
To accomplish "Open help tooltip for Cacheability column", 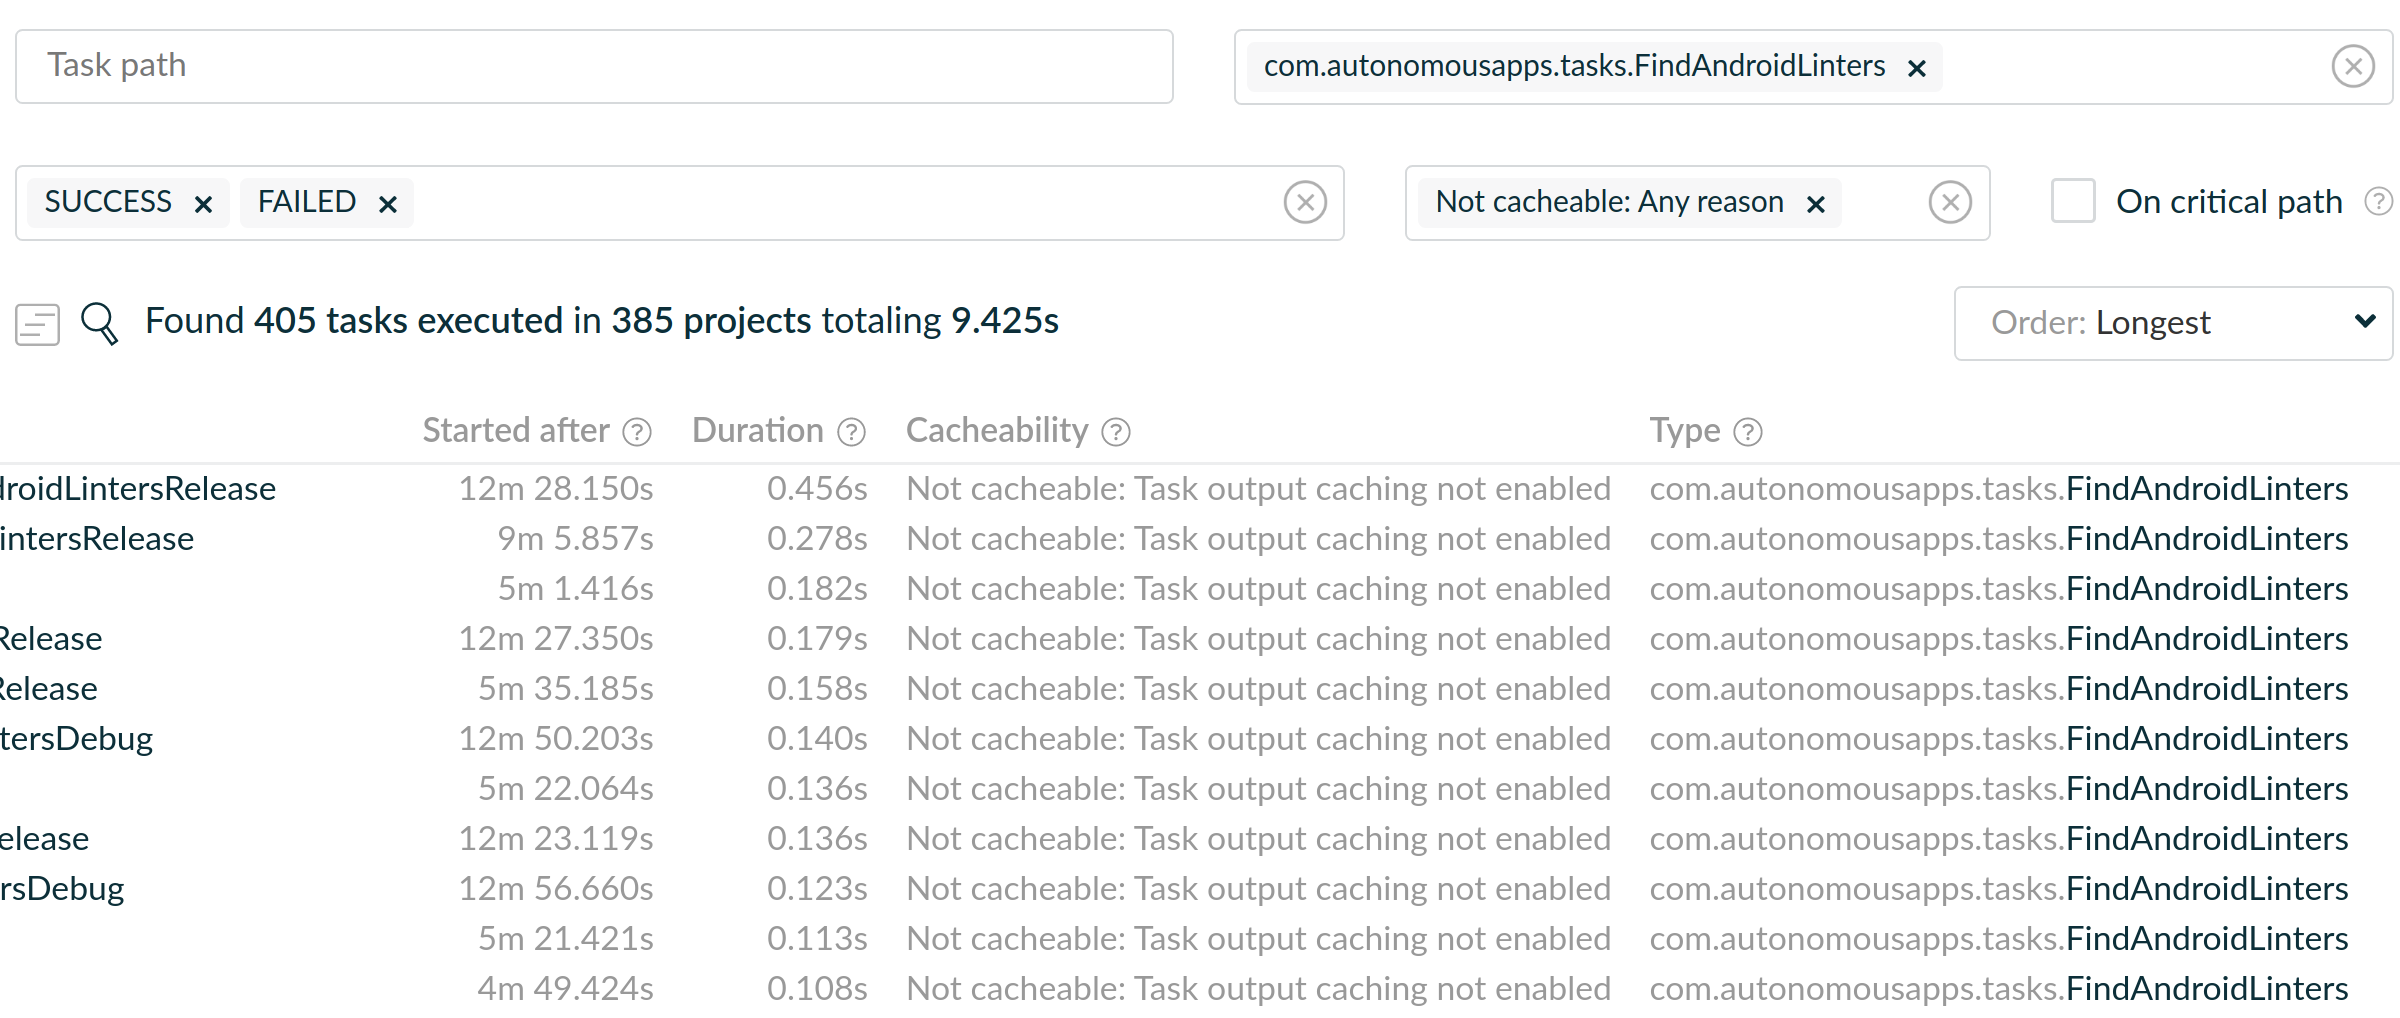I will (x=1116, y=432).
